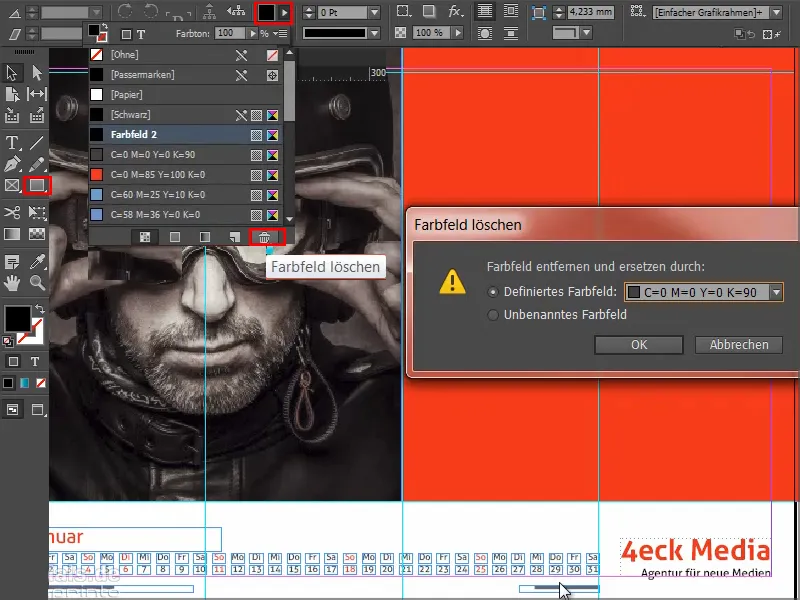The image size is (800, 600).
Task: Click the flip-horizontal hierarchy icon
Action: (236, 11)
